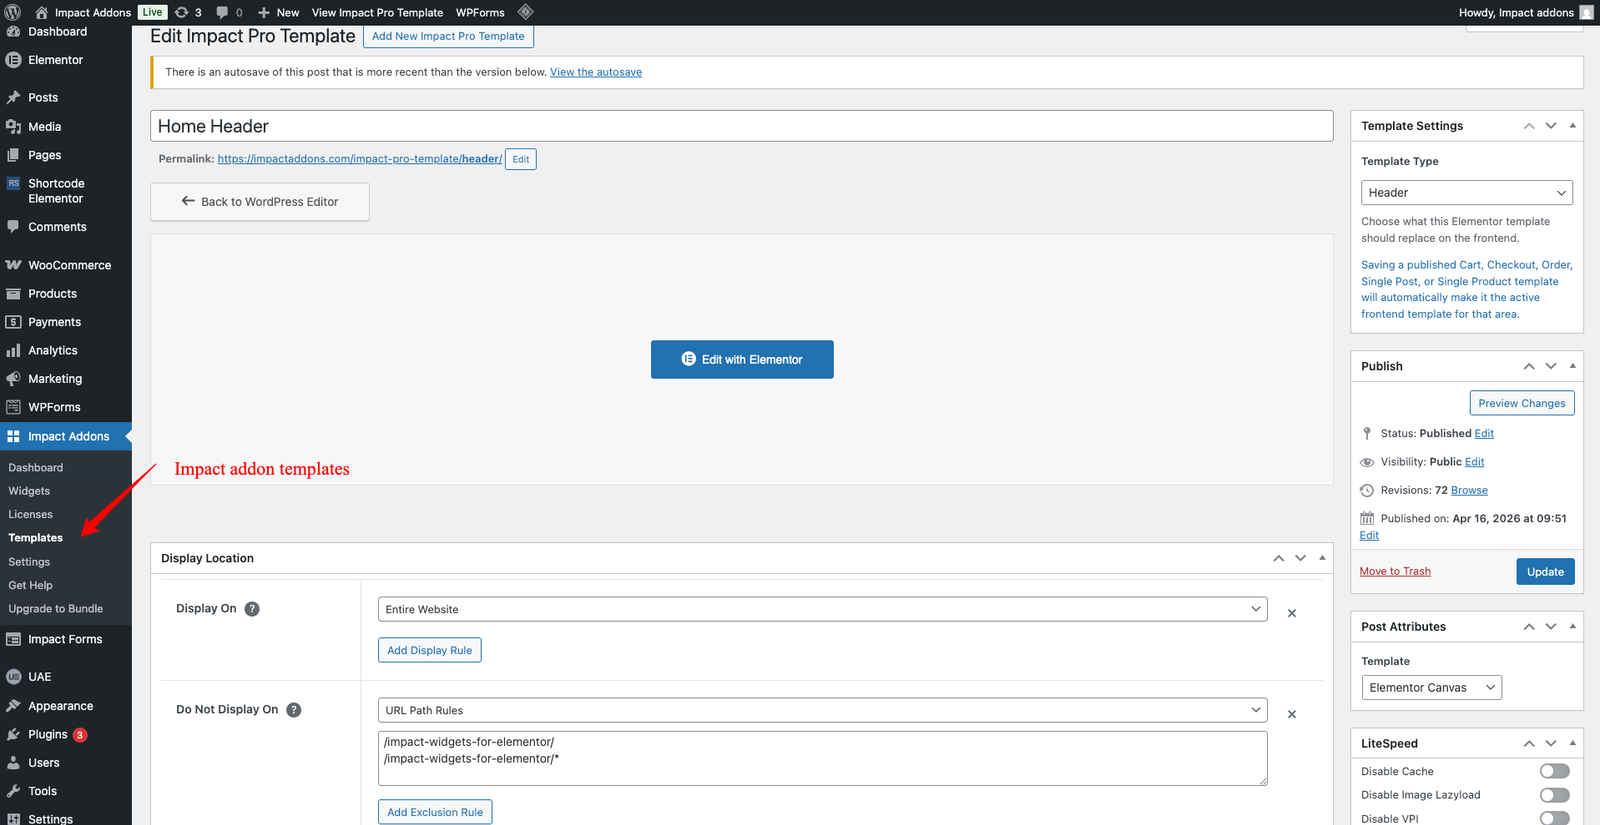
Task: Click the permalink Edit button
Action: (521, 159)
